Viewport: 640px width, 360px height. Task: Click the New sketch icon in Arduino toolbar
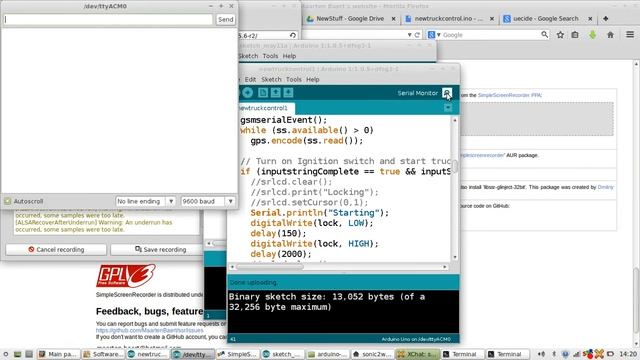click(263, 93)
